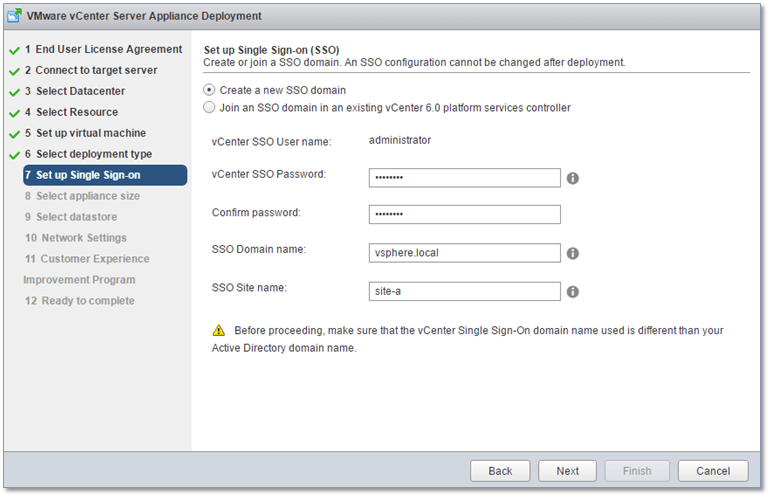Image resolution: width=770 pixels, height=497 pixels.
Task: Select Join an SSO domain in existing vCenter
Action: (x=209, y=107)
